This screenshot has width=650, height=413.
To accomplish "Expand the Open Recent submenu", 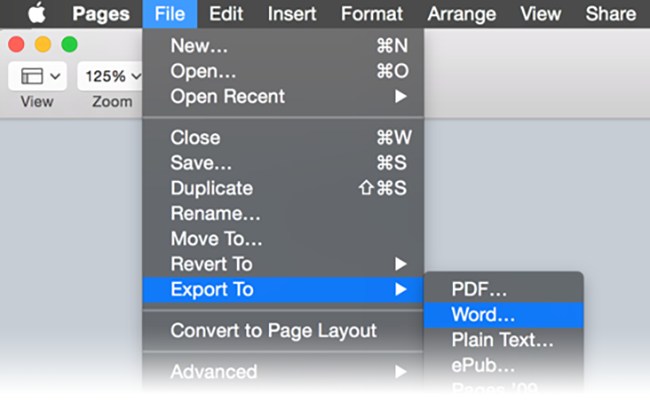I will 283,97.
